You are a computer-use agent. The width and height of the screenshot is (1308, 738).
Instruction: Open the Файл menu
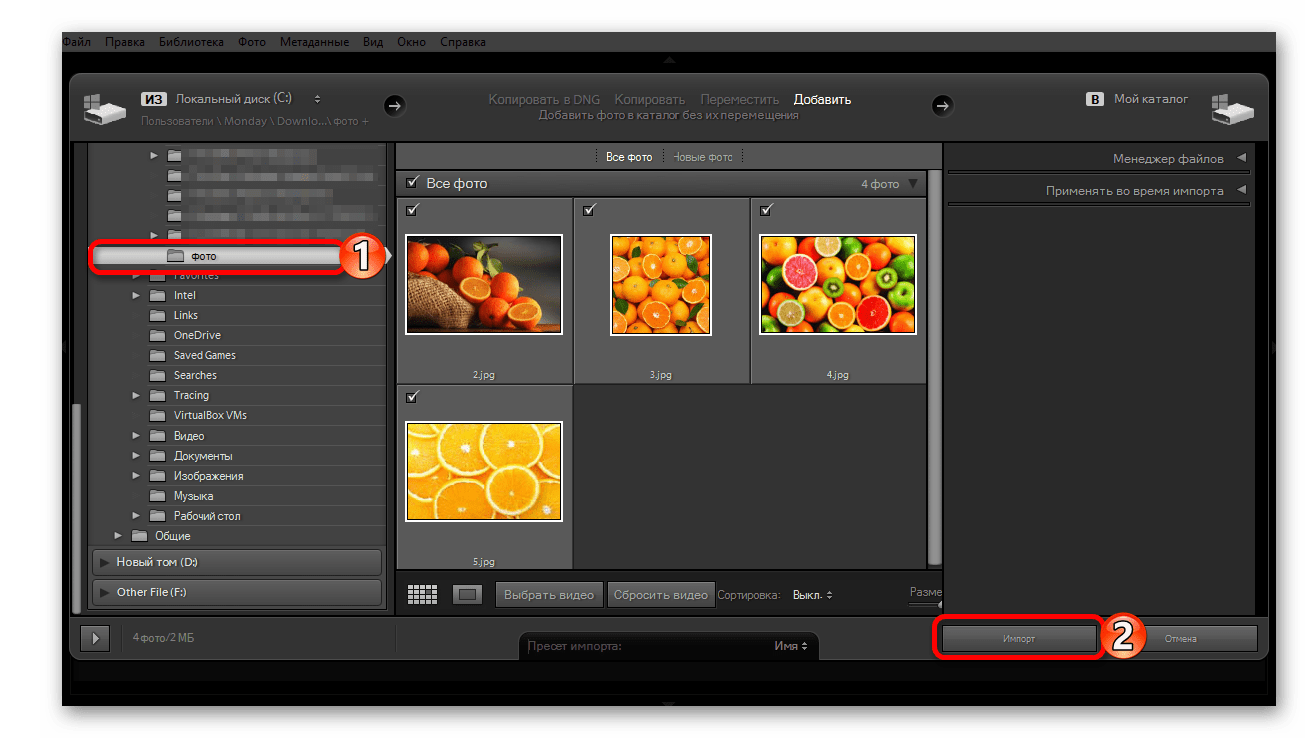76,42
